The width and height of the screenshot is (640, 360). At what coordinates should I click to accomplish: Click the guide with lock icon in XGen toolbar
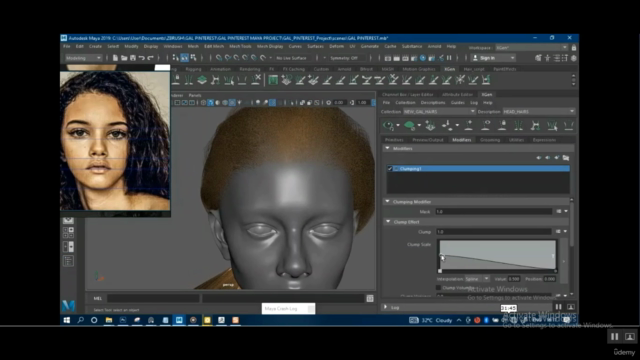point(502,126)
